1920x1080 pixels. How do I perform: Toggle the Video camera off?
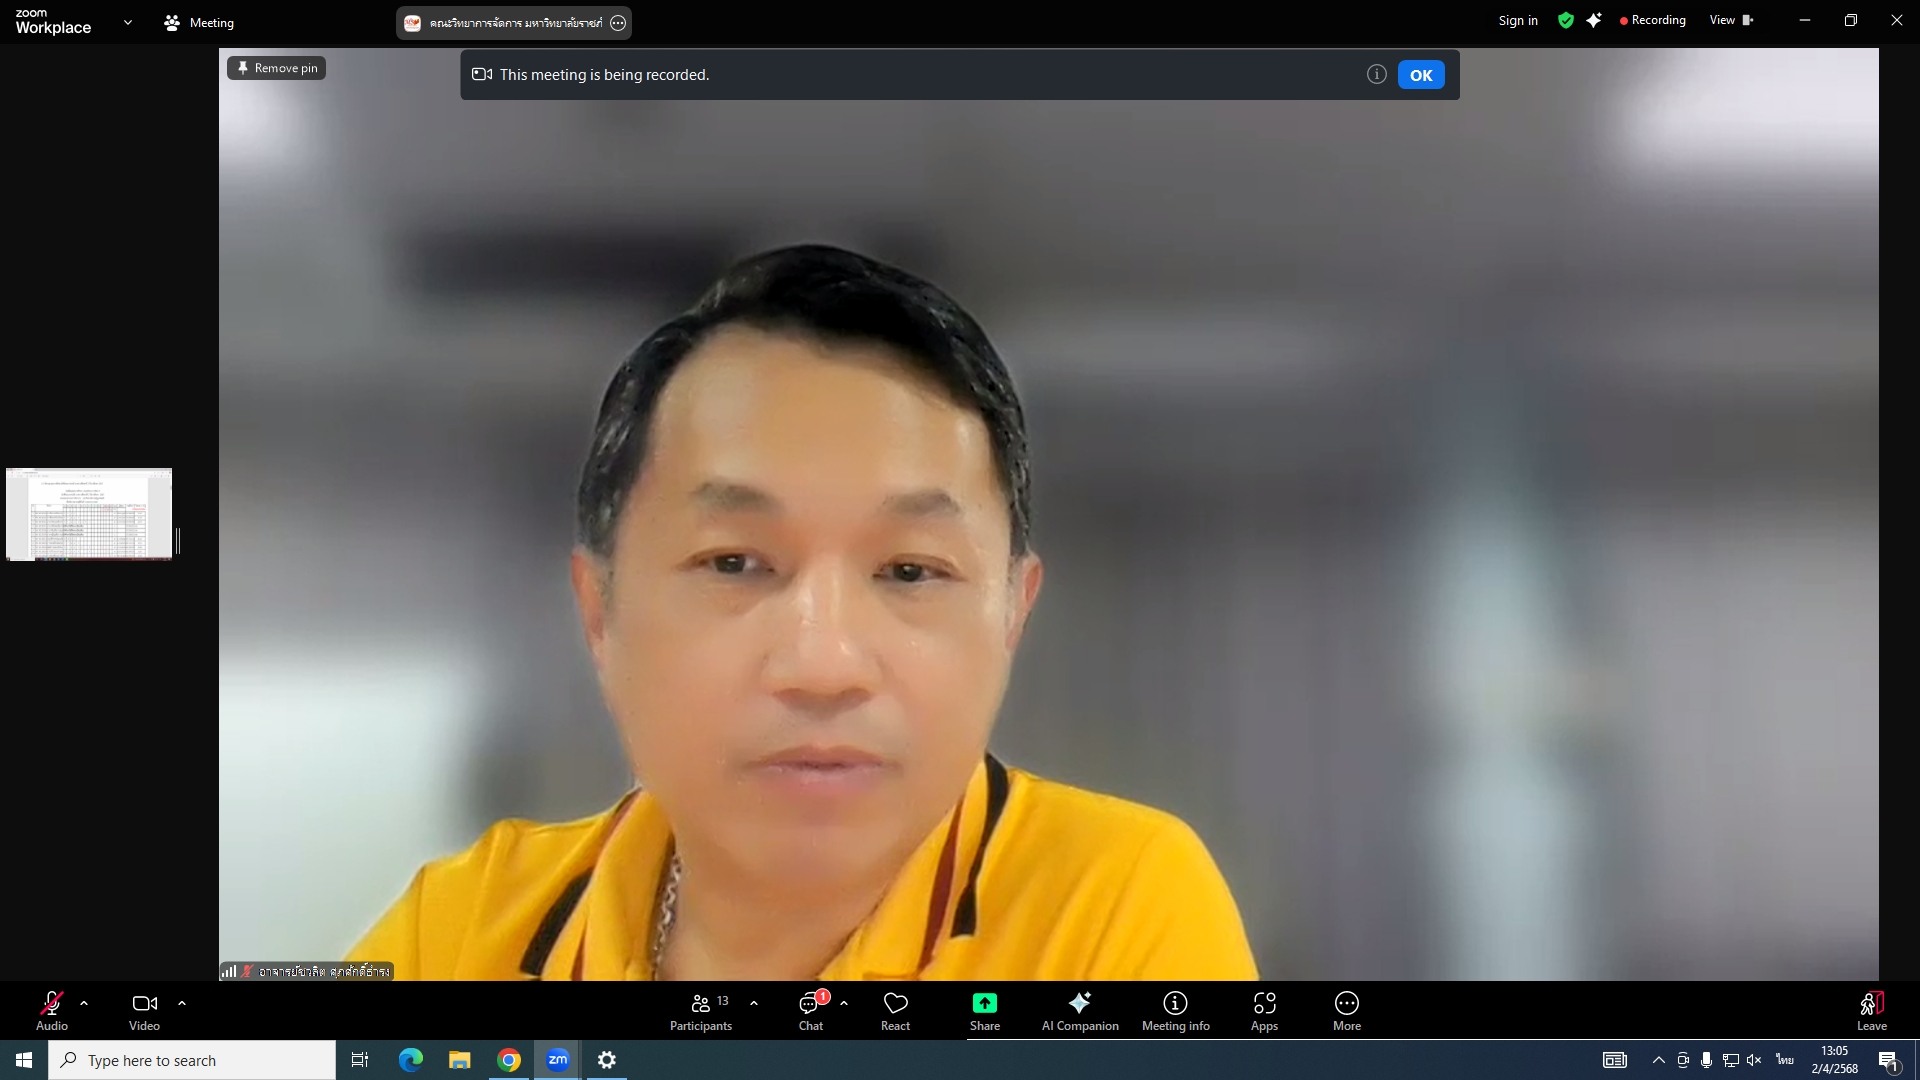144,1010
